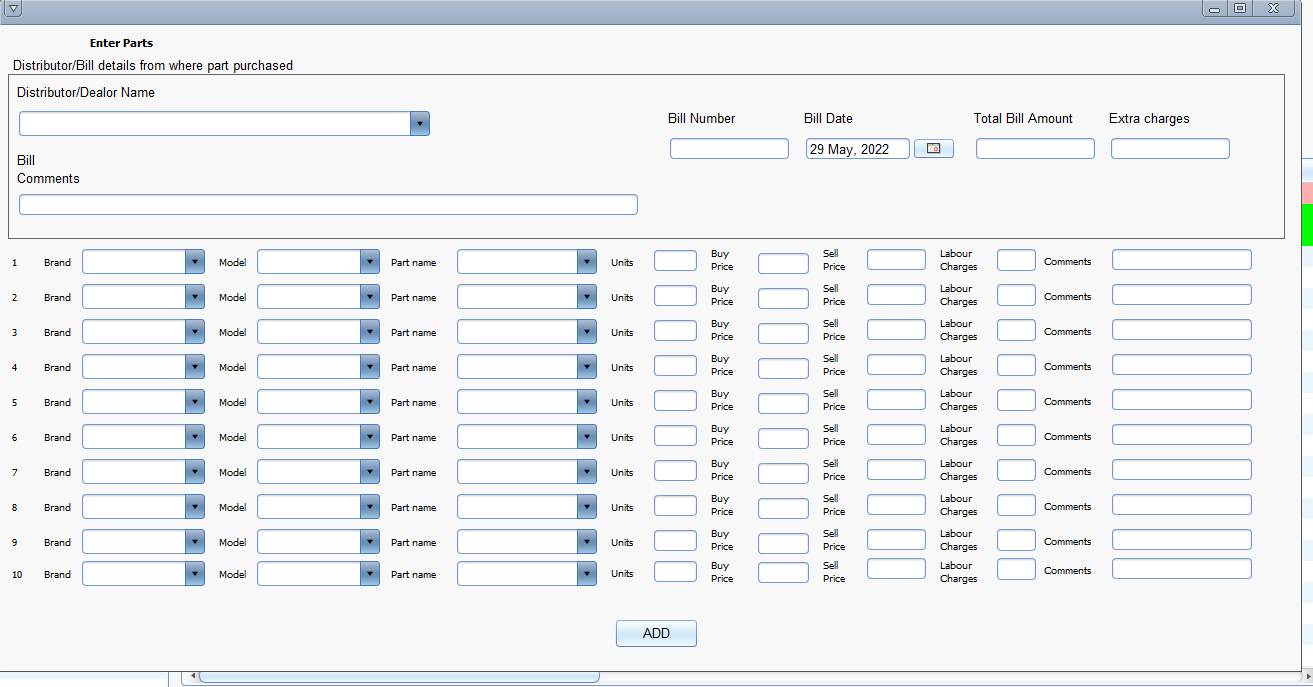Open the Bill Date calendar picker icon
Screen dimensions: 1313x687
click(x=933, y=149)
